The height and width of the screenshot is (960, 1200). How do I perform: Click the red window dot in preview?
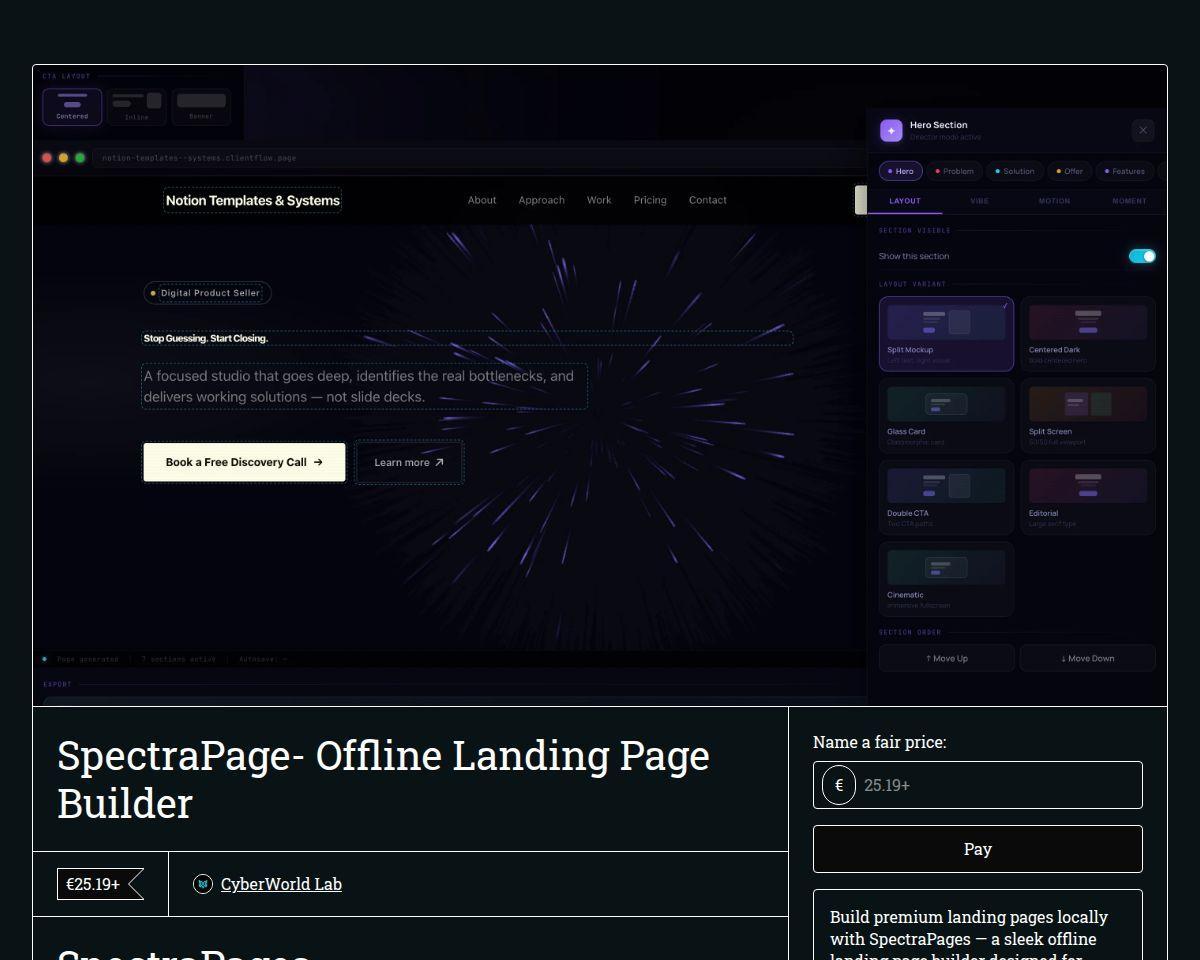coord(47,158)
